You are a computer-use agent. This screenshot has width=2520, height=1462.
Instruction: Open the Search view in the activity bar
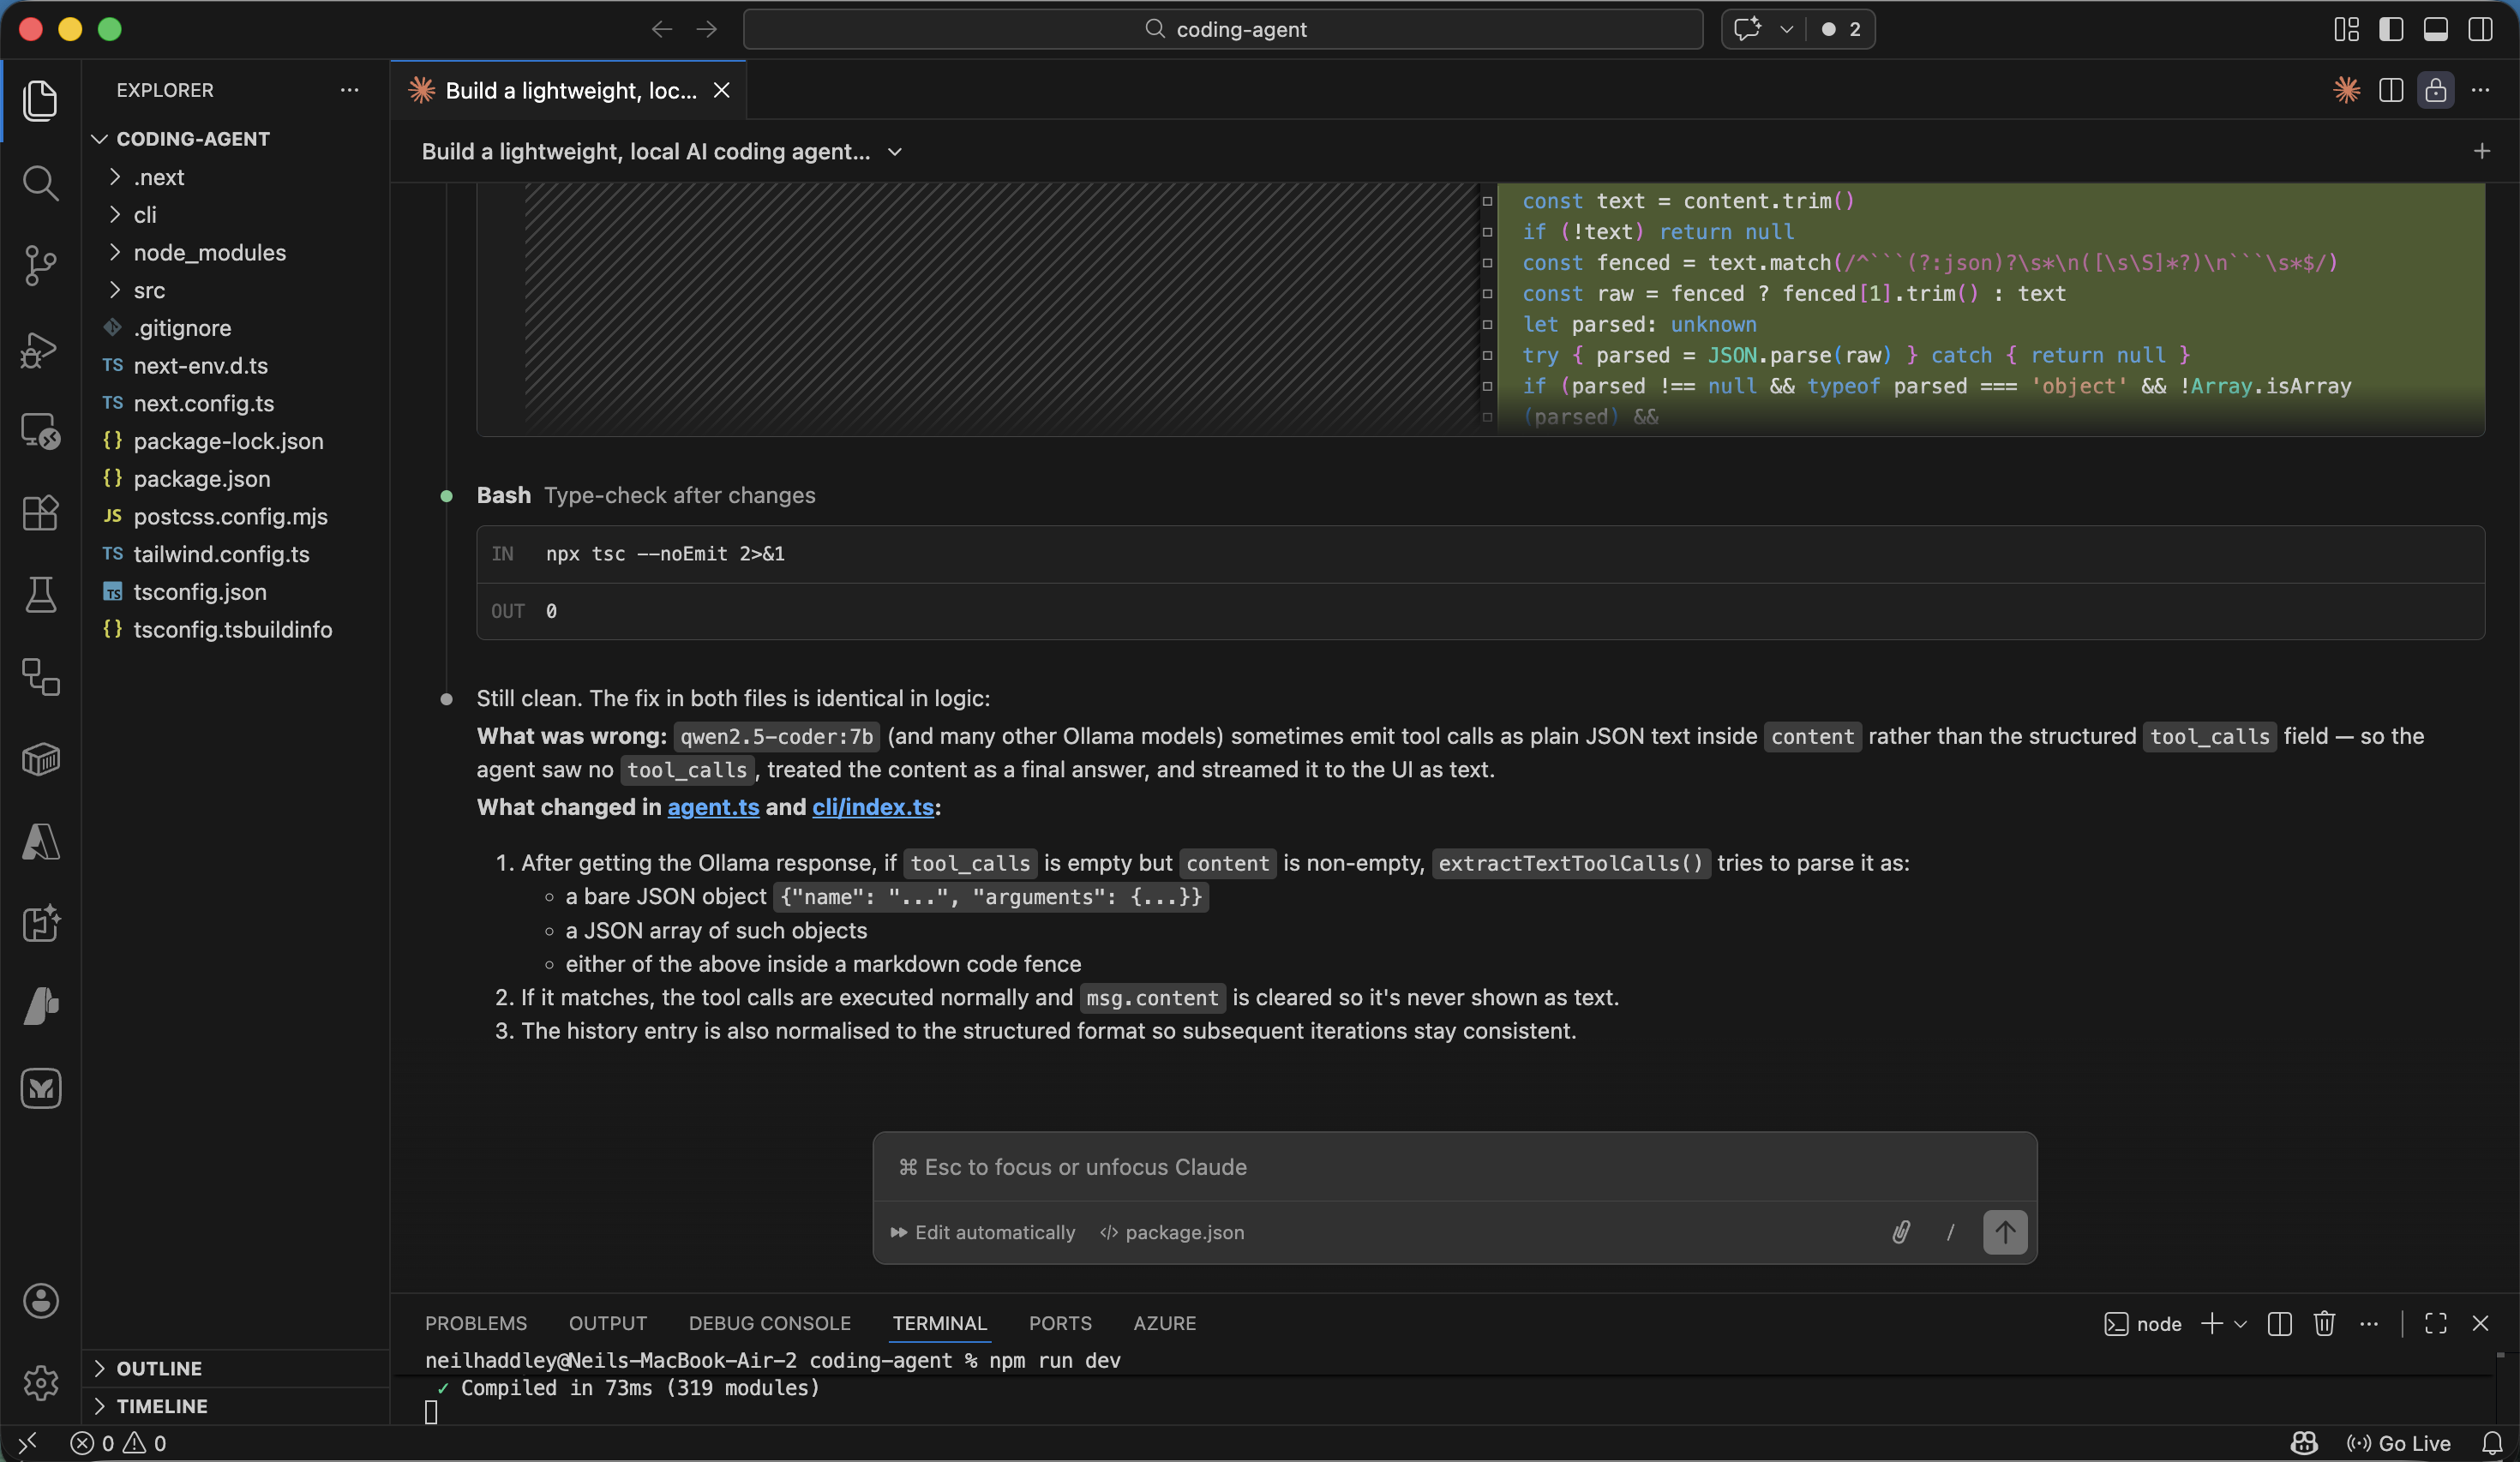(x=40, y=183)
